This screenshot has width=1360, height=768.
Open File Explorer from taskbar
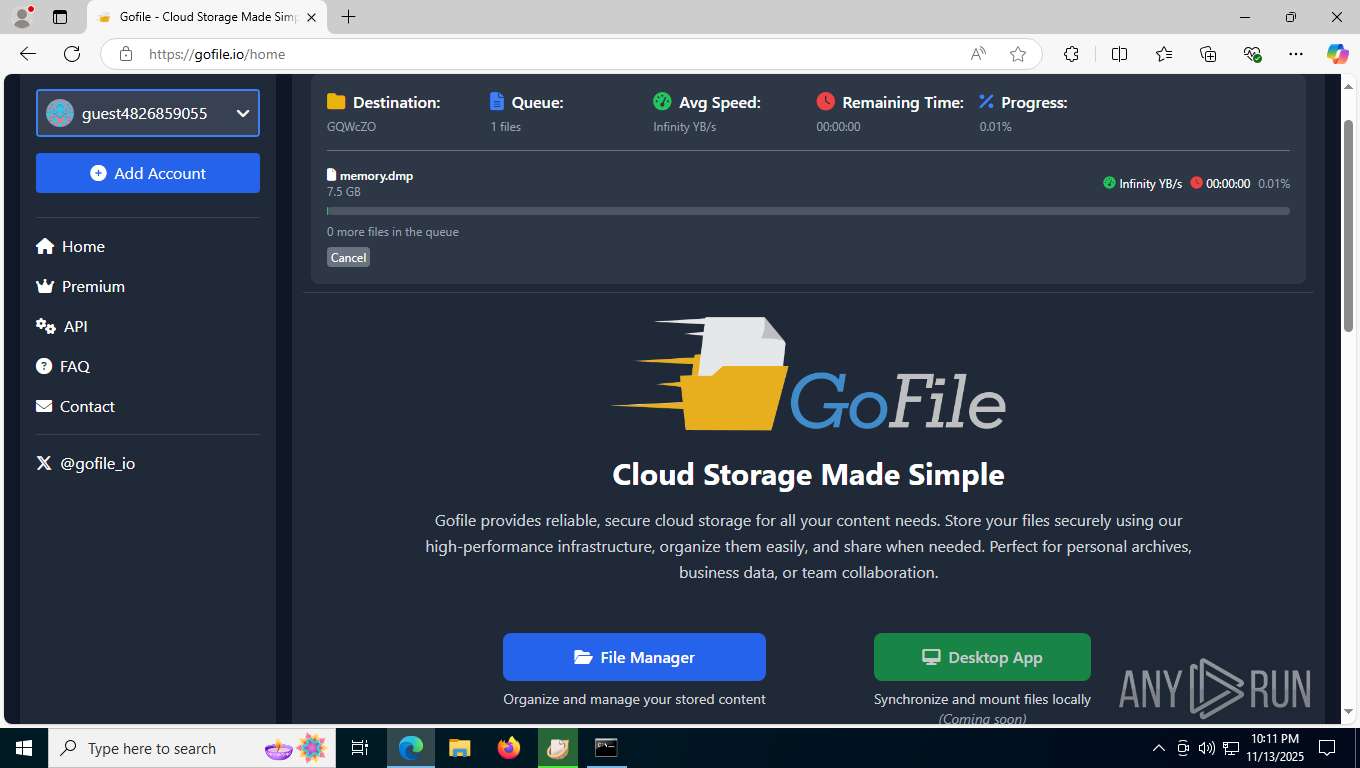coord(460,748)
